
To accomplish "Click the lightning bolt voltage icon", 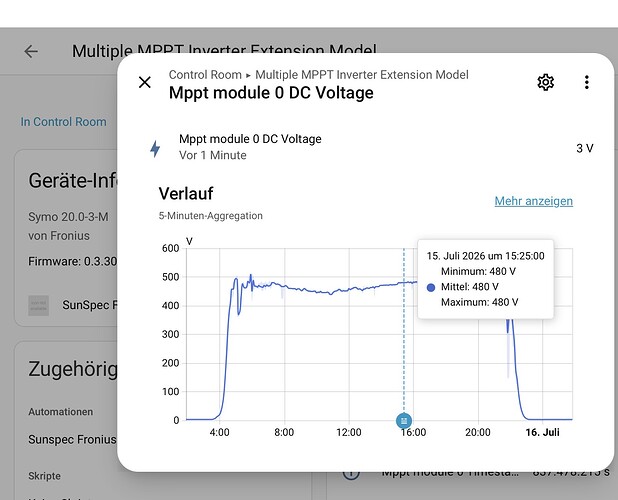I will [x=155, y=149].
